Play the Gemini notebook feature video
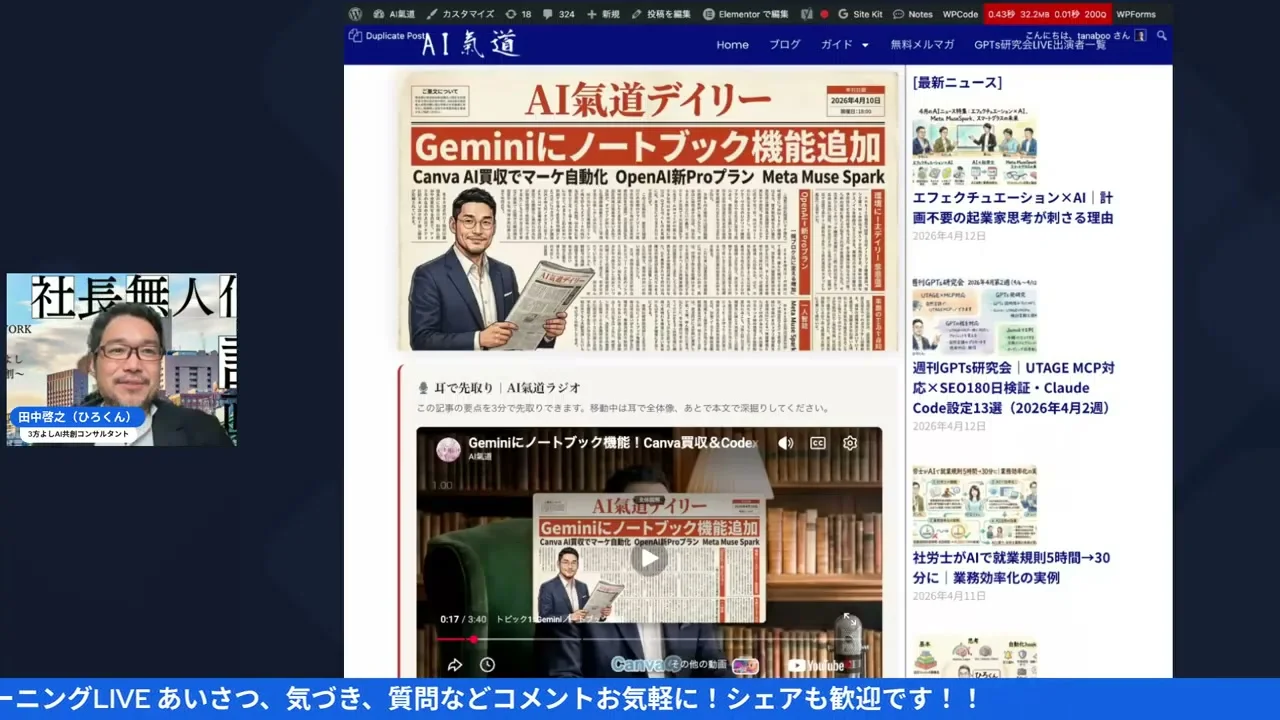The image size is (1280, 720). (649, 558)
